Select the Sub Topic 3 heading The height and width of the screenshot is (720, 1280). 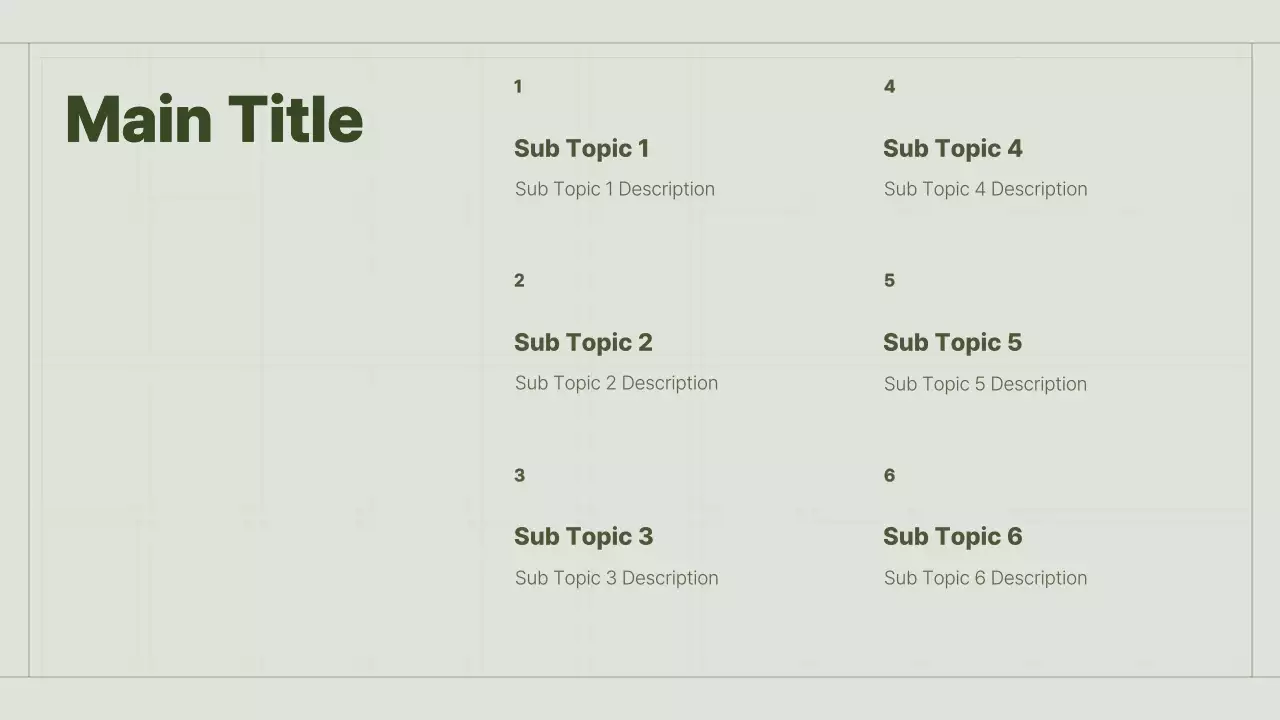point(583,537)
